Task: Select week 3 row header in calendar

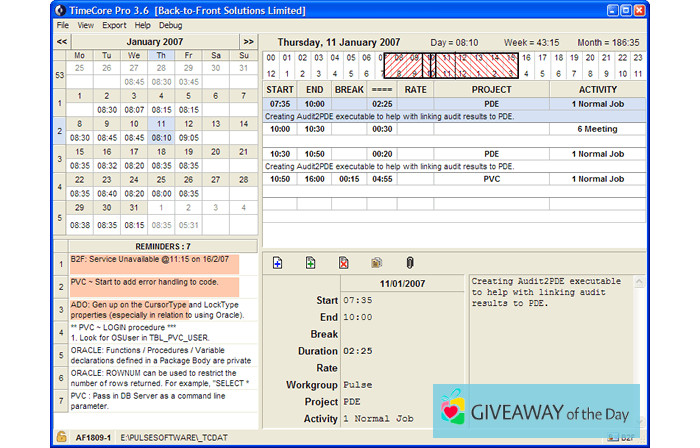Action: pos(60,158)
